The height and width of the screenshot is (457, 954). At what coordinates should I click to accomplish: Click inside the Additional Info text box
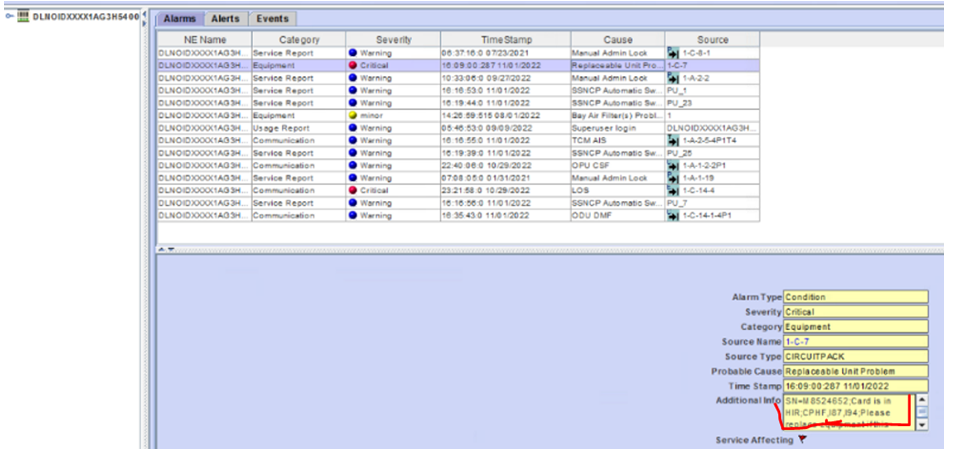(x=849, y=412)
